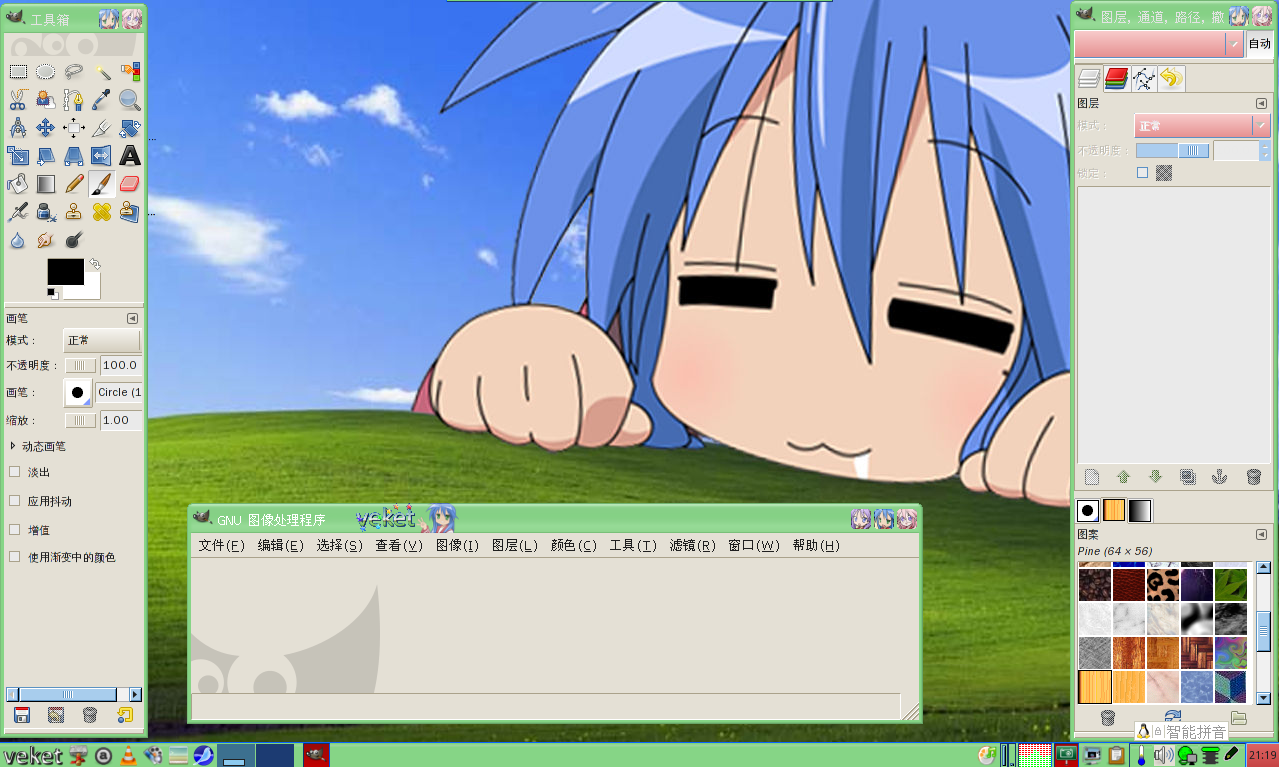Screen dimensions: 1279x767
Task: Select the Measure compass tool
Action: pos(17,127)
